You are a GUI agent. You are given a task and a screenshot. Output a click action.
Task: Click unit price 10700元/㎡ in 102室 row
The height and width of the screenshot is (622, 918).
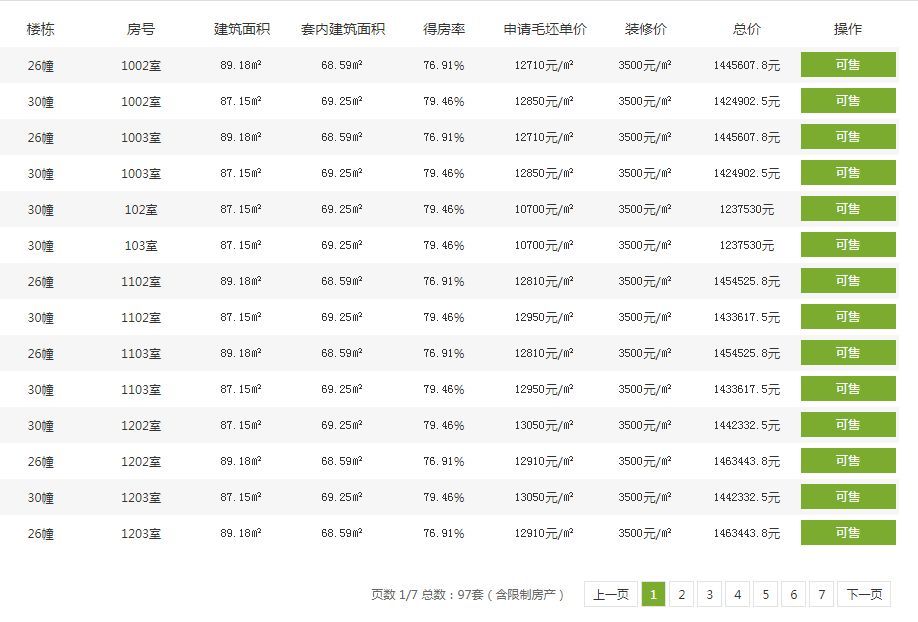tap(544, 209)
